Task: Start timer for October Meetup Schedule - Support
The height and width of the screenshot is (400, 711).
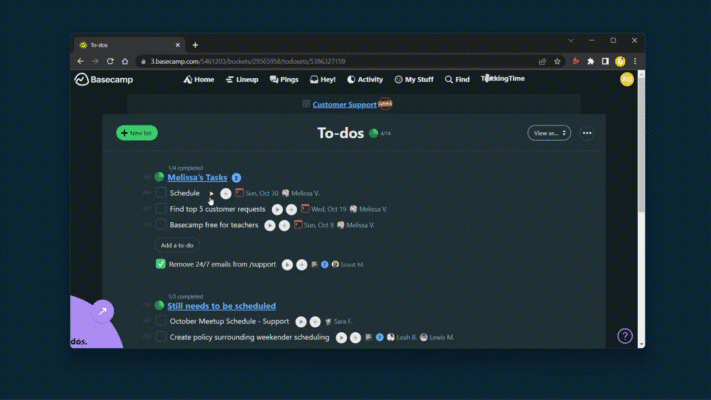Action: (x=301, y=322)
